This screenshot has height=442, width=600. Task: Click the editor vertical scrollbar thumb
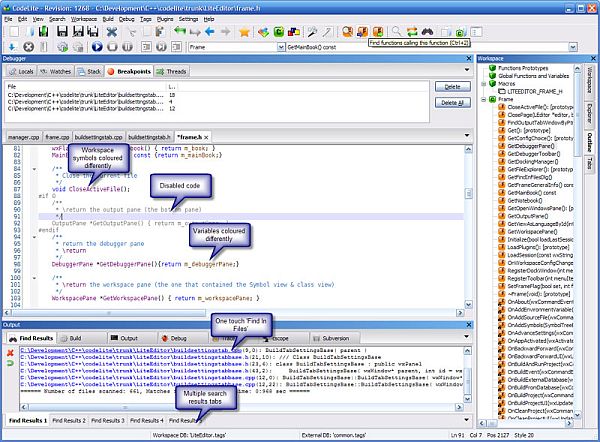click(x=468, y=193)
